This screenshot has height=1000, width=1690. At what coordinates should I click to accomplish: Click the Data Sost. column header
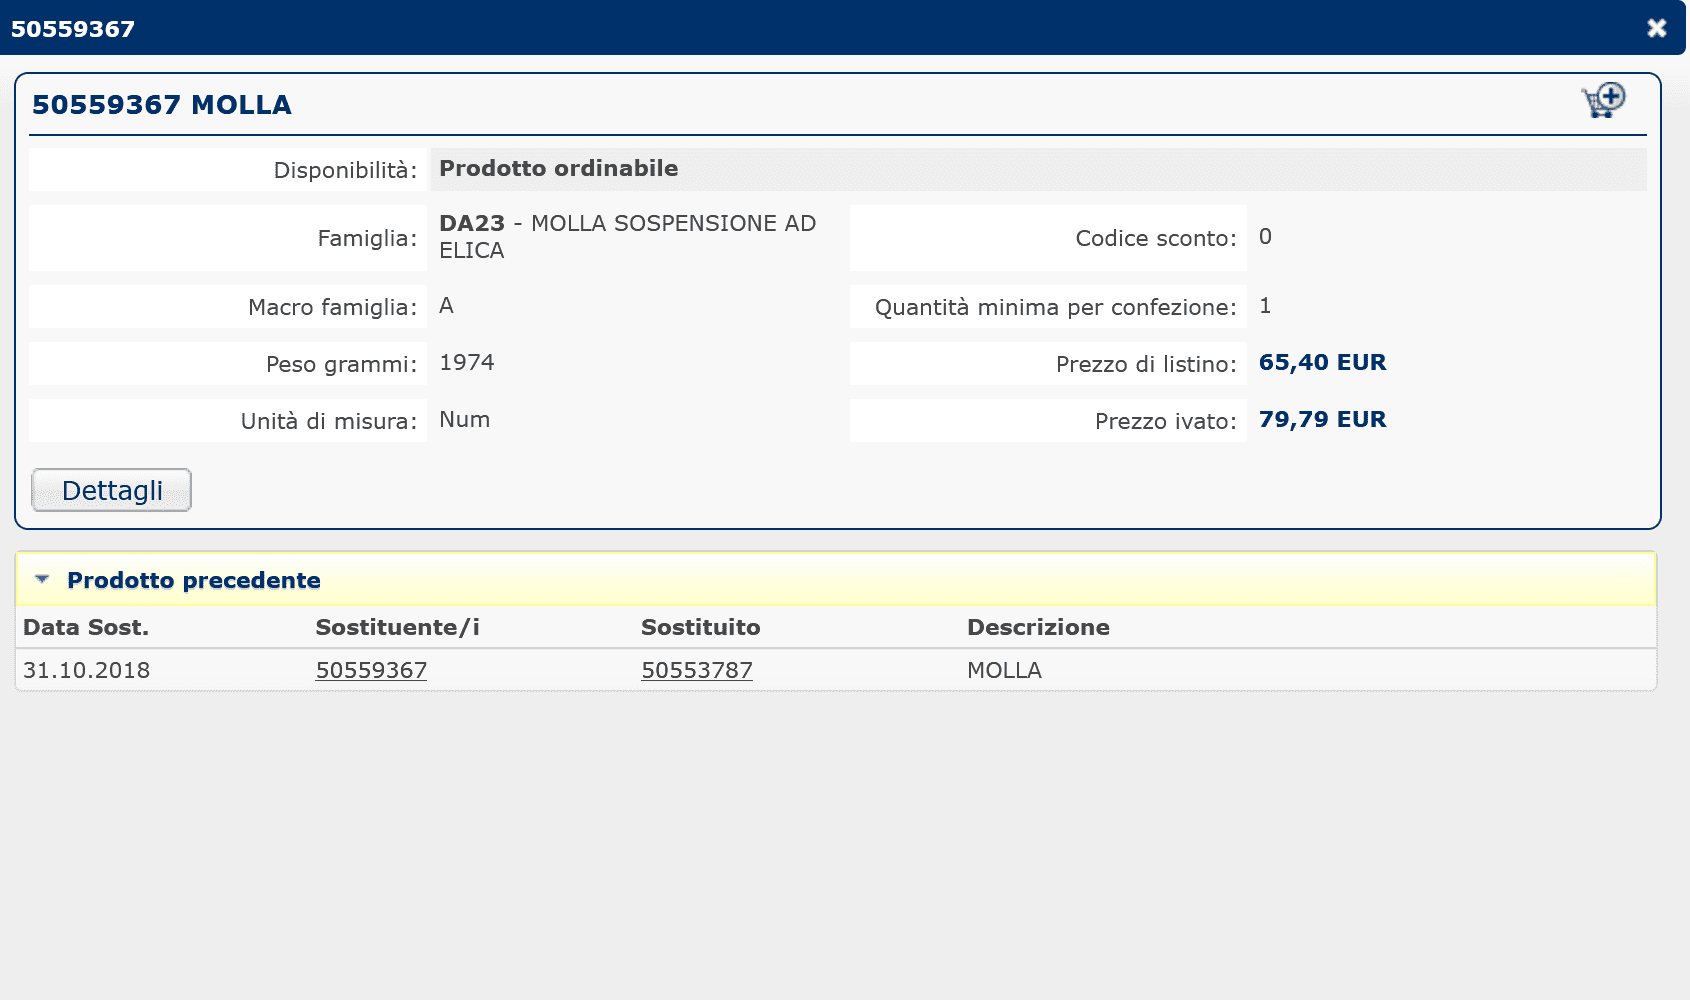(86, 627)
